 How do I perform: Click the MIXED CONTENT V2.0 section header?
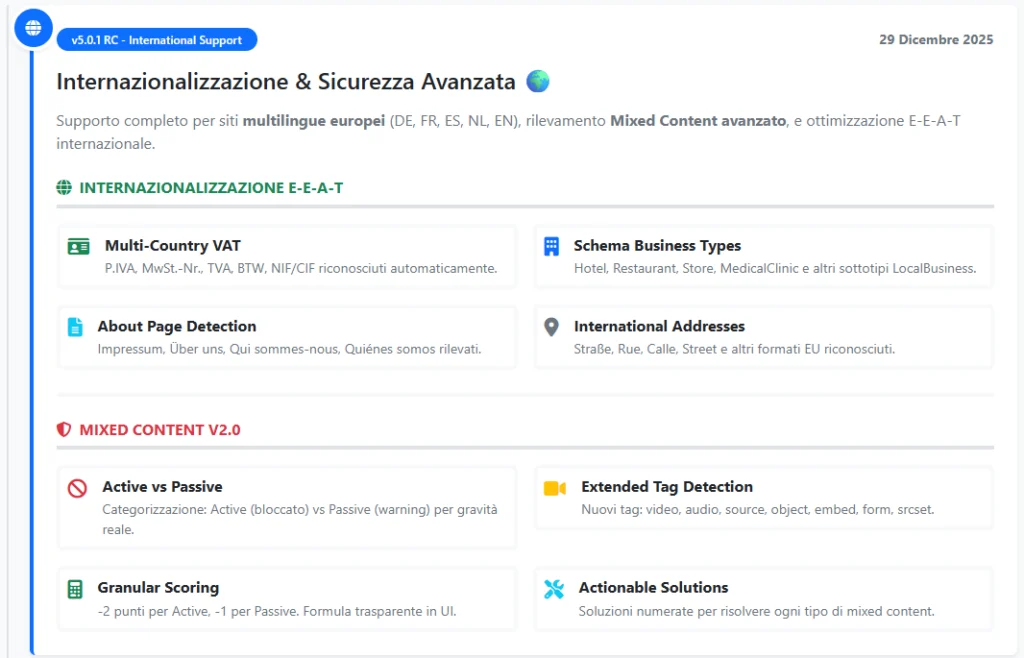click(x=160, y=430)
